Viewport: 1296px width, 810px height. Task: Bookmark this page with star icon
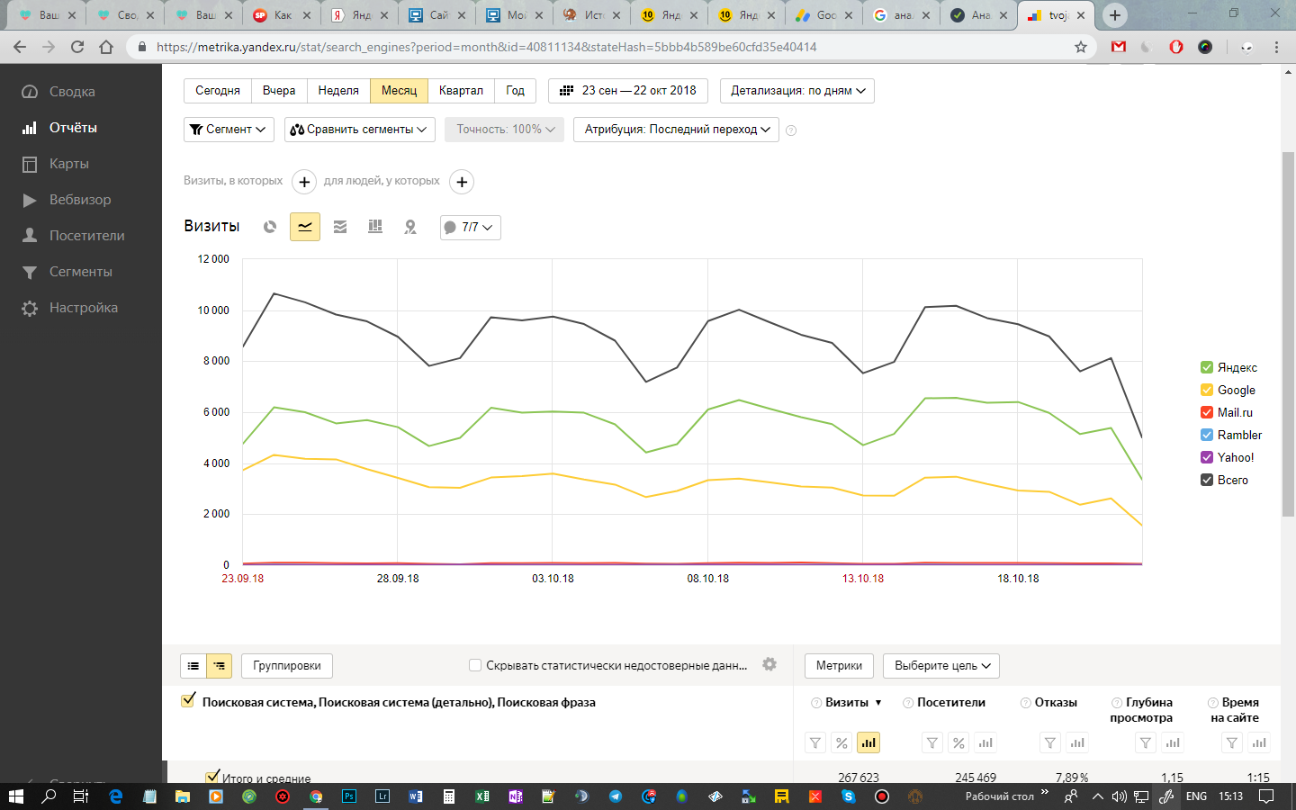click(x=1080, y=47)
